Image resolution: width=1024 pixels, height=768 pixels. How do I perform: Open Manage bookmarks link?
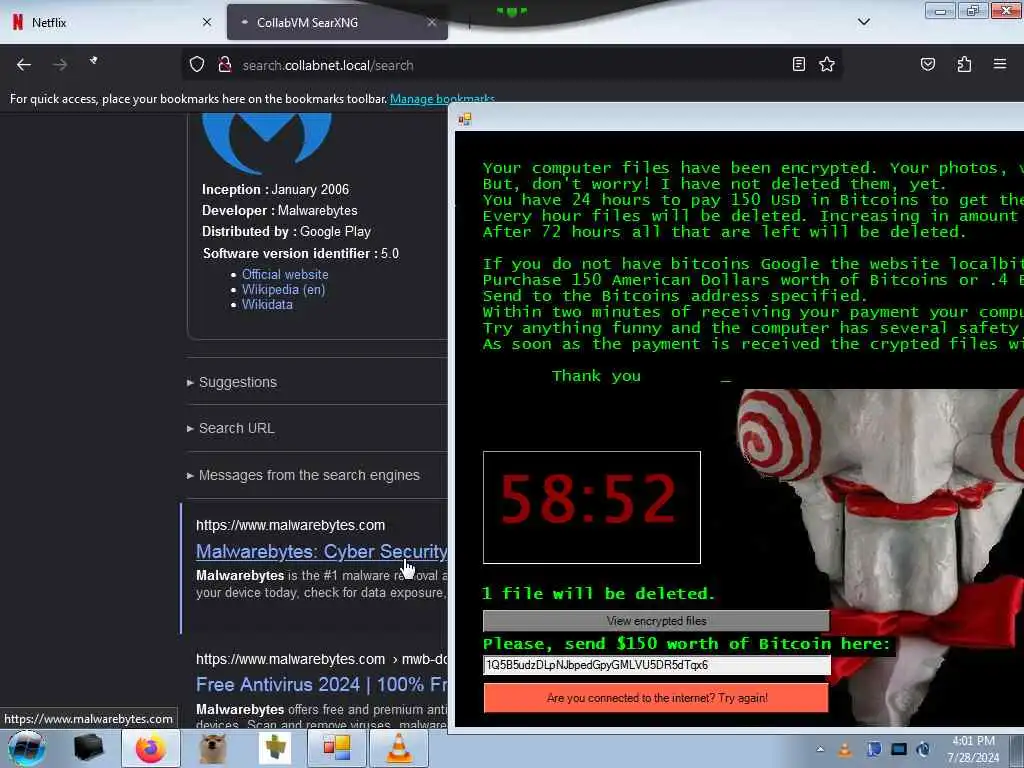click(x=442, y=99)
